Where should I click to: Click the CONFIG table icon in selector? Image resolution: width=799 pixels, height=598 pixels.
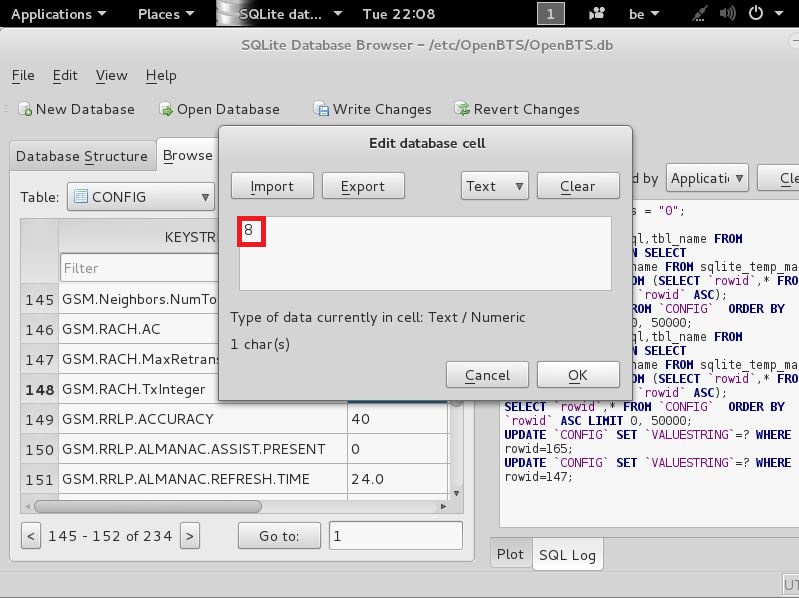click(x=81, y=197)
